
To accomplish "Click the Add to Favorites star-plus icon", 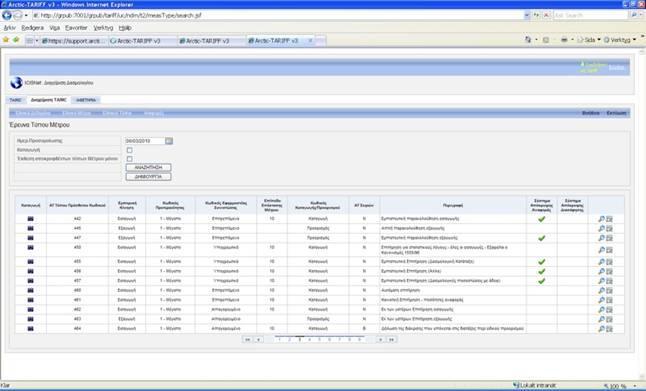I will pos(16,40).
